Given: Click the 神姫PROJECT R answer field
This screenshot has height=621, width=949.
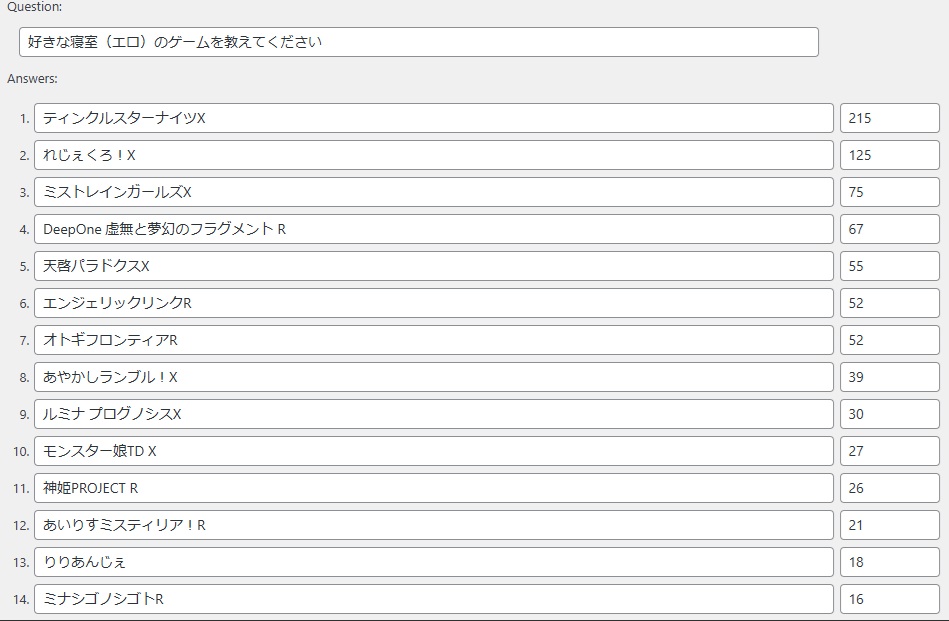Looking at the screenshot, I should pos(433,488).
